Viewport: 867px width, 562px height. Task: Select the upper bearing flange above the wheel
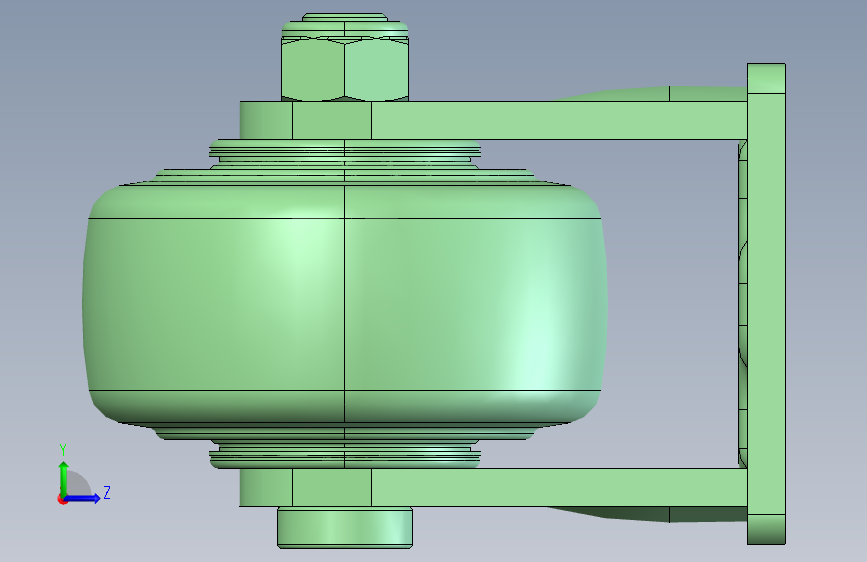345,150
